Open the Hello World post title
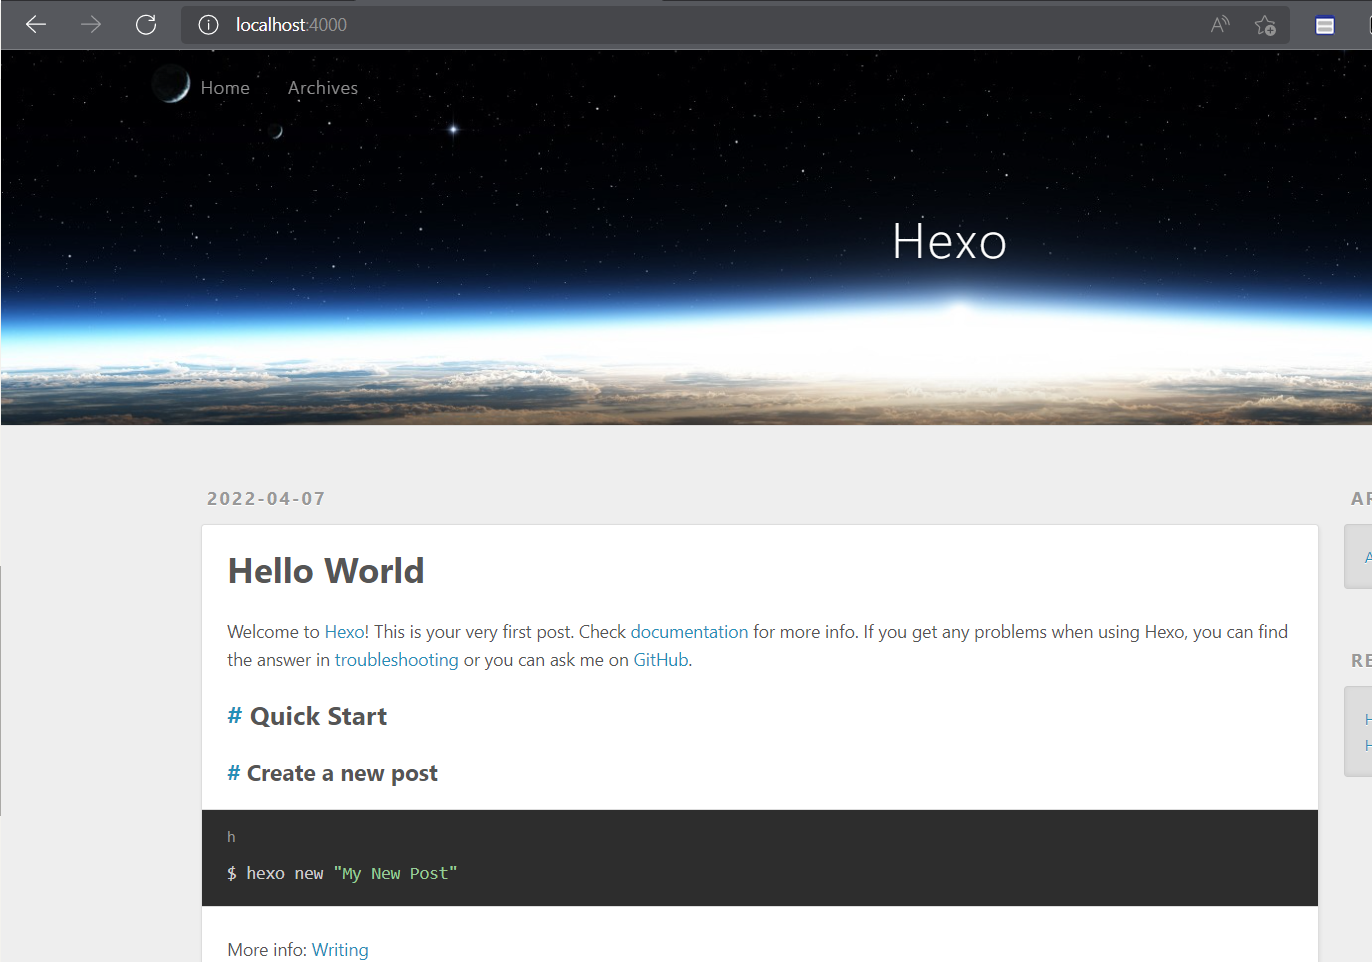The width and height of the screenshot is (1372, 962). click(x=326, y=571)
